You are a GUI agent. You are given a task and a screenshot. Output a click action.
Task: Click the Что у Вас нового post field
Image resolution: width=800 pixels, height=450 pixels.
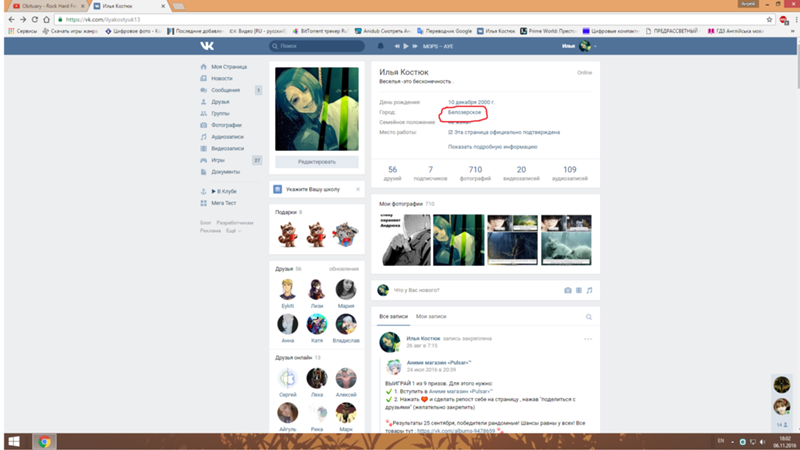click(x=474, y=290)
